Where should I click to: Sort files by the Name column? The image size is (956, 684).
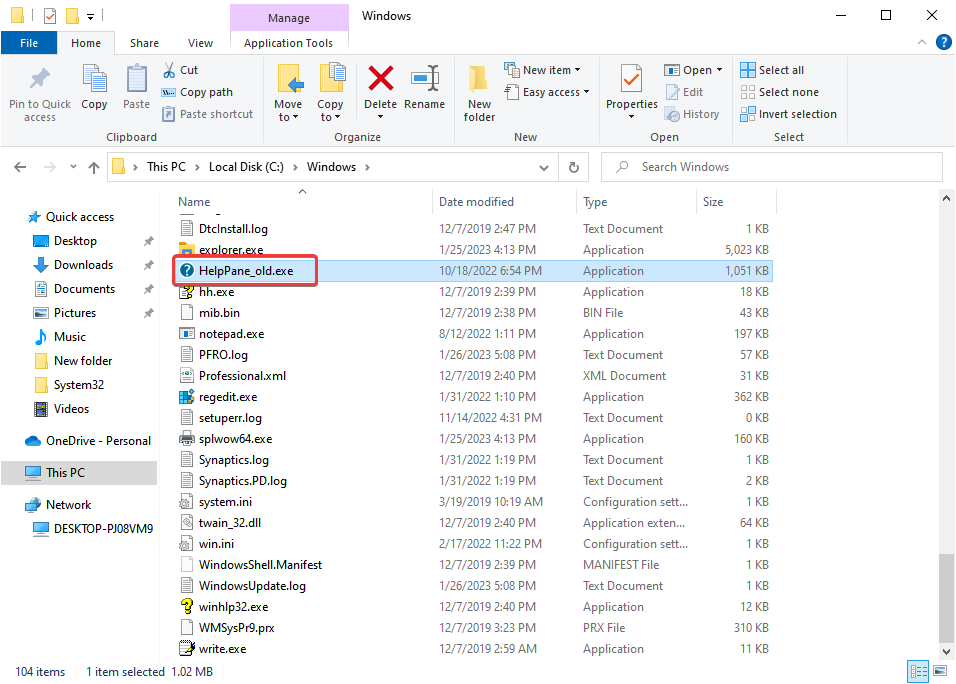194,202
